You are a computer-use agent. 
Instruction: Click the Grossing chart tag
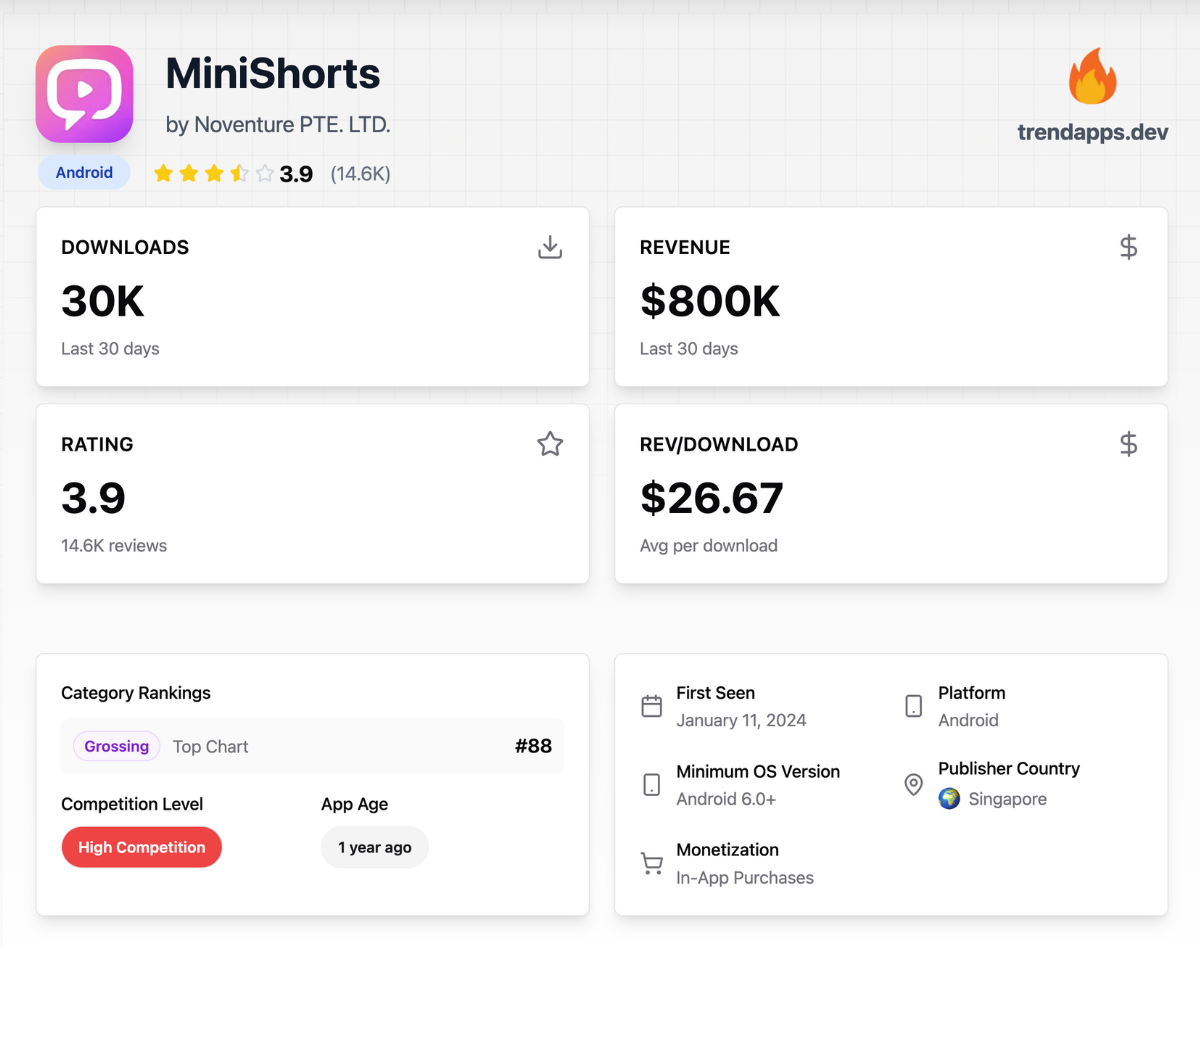pyautogui.click(x=117, y=746)
